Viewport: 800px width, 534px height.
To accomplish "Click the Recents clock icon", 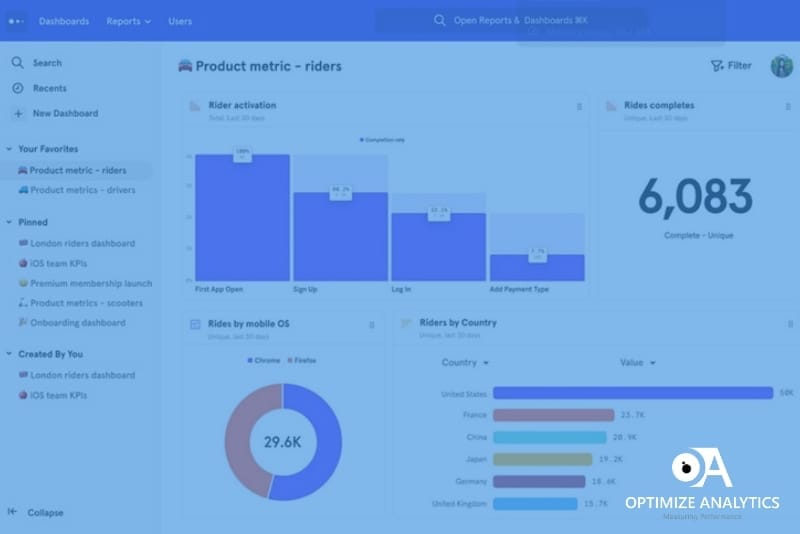I will coord(17,88).
